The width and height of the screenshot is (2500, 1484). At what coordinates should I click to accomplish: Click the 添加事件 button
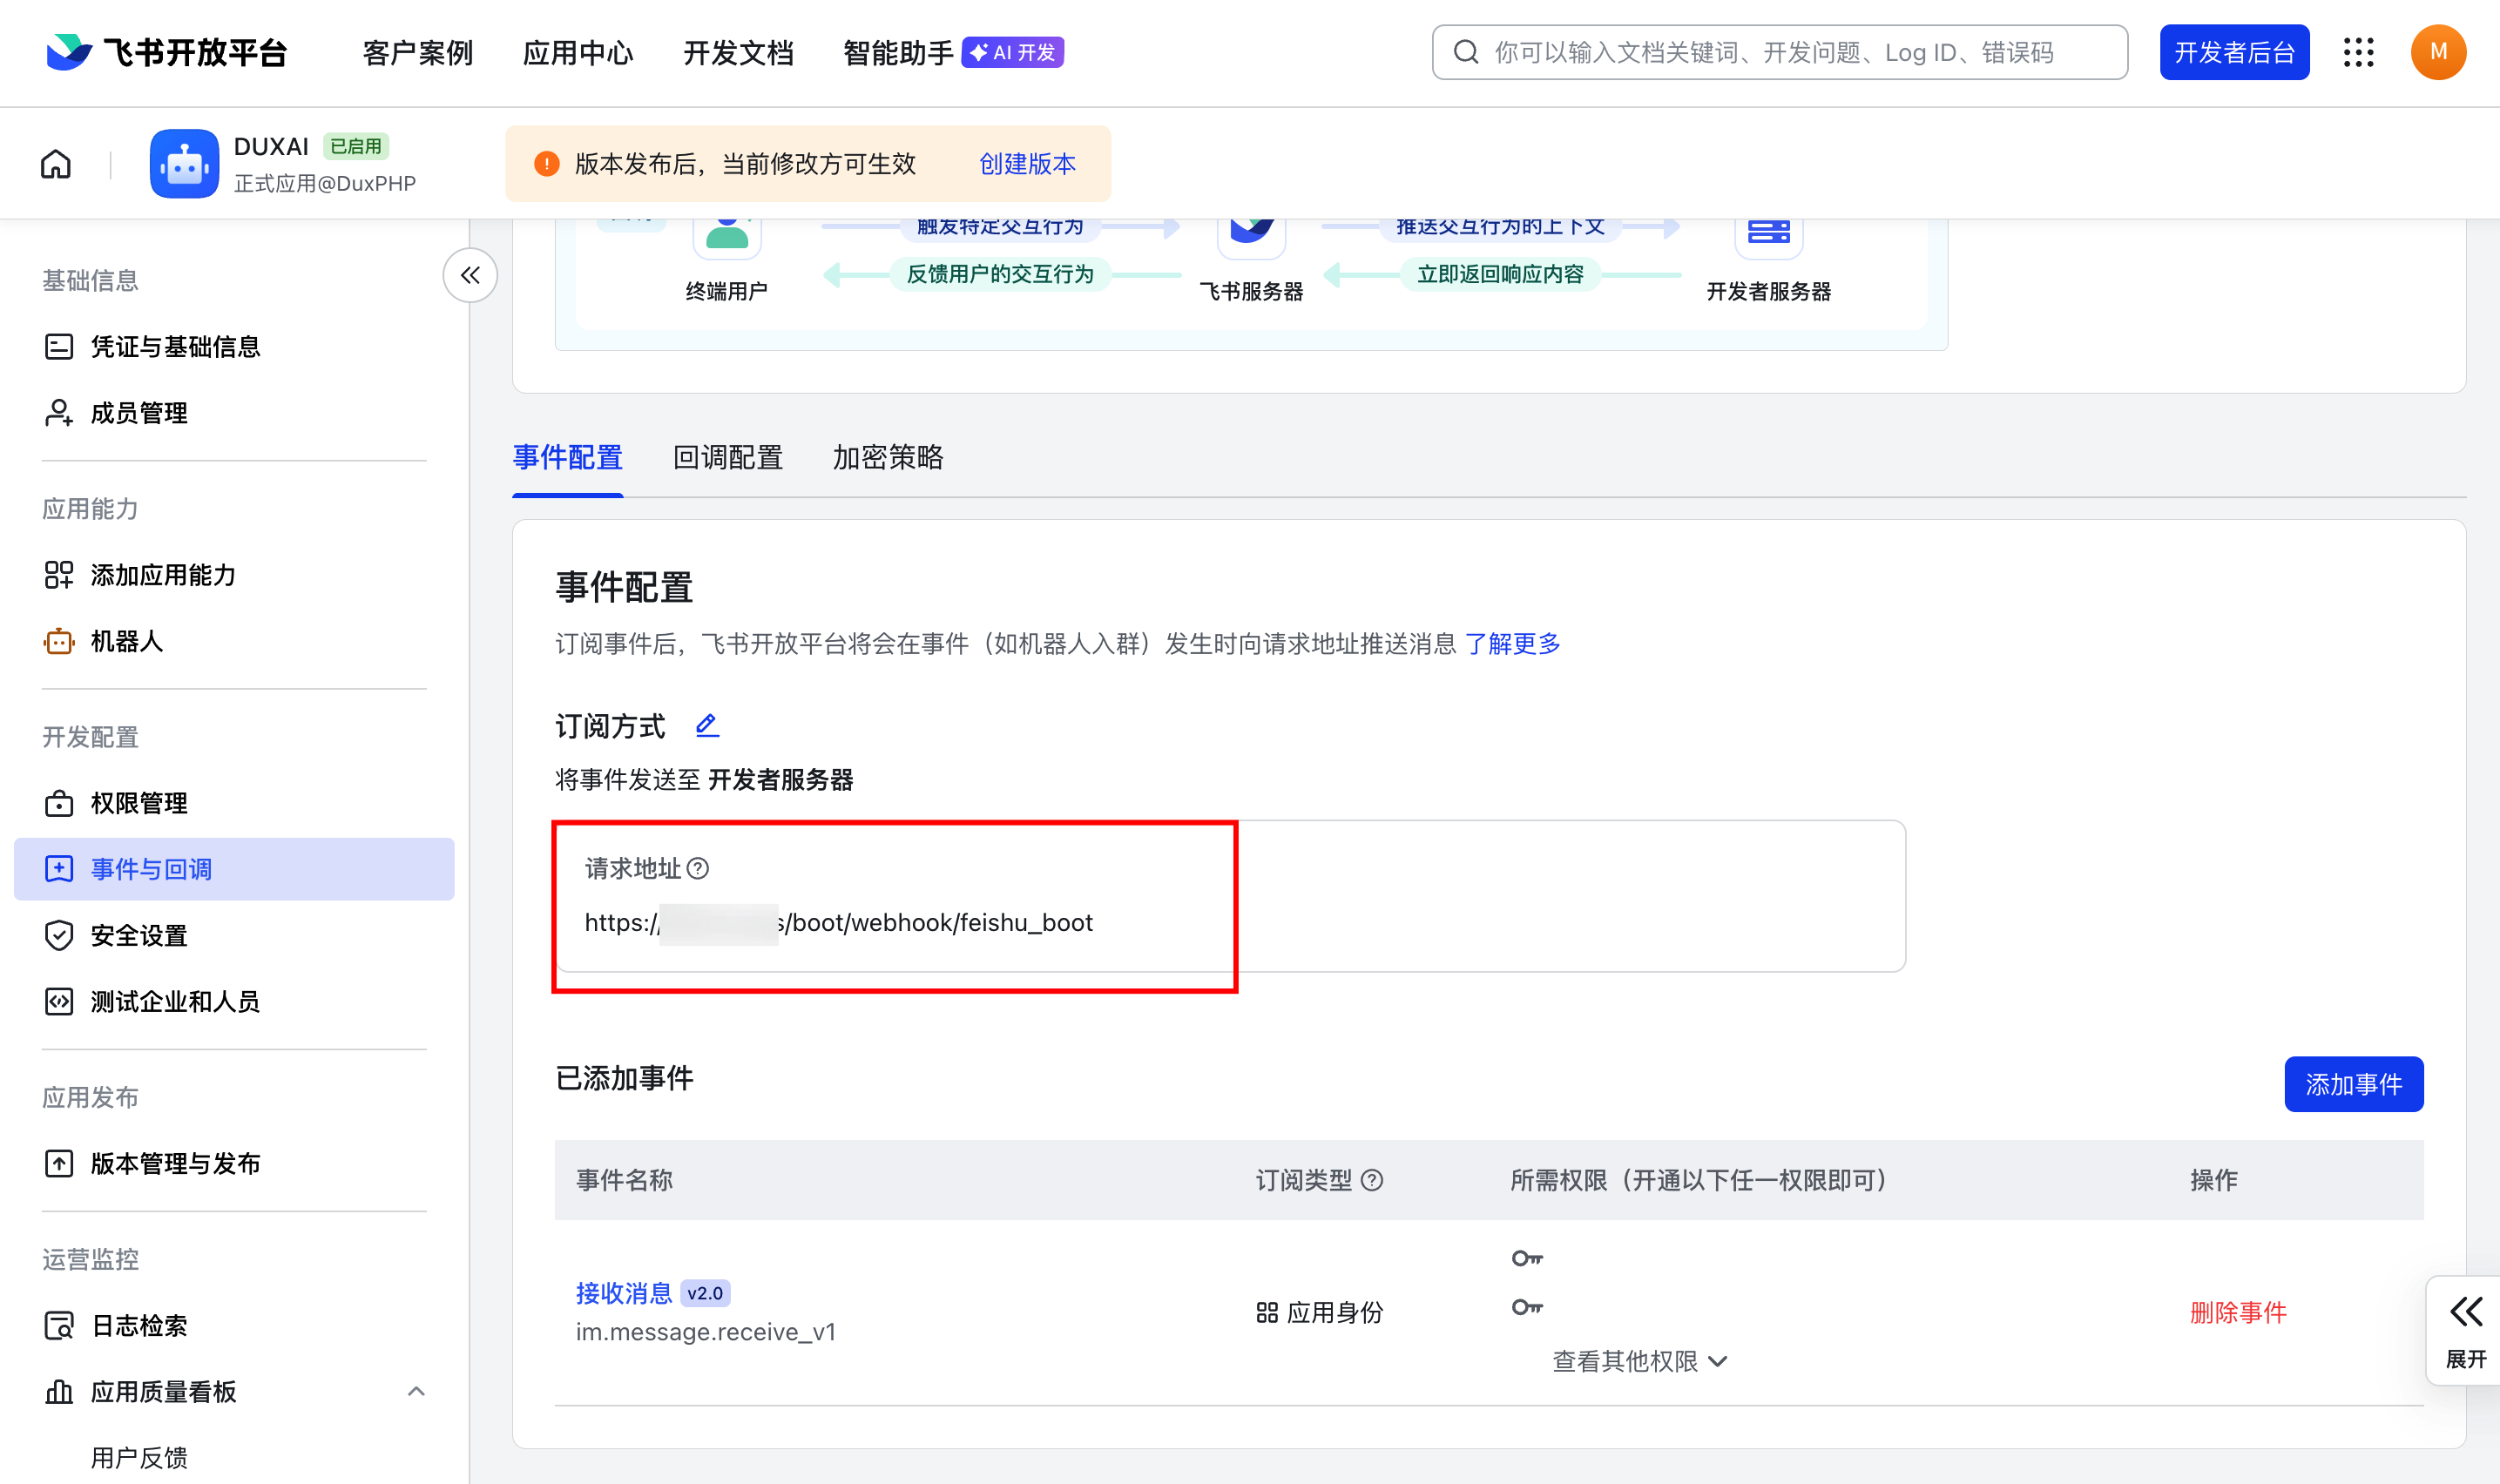point(2353,1084)
